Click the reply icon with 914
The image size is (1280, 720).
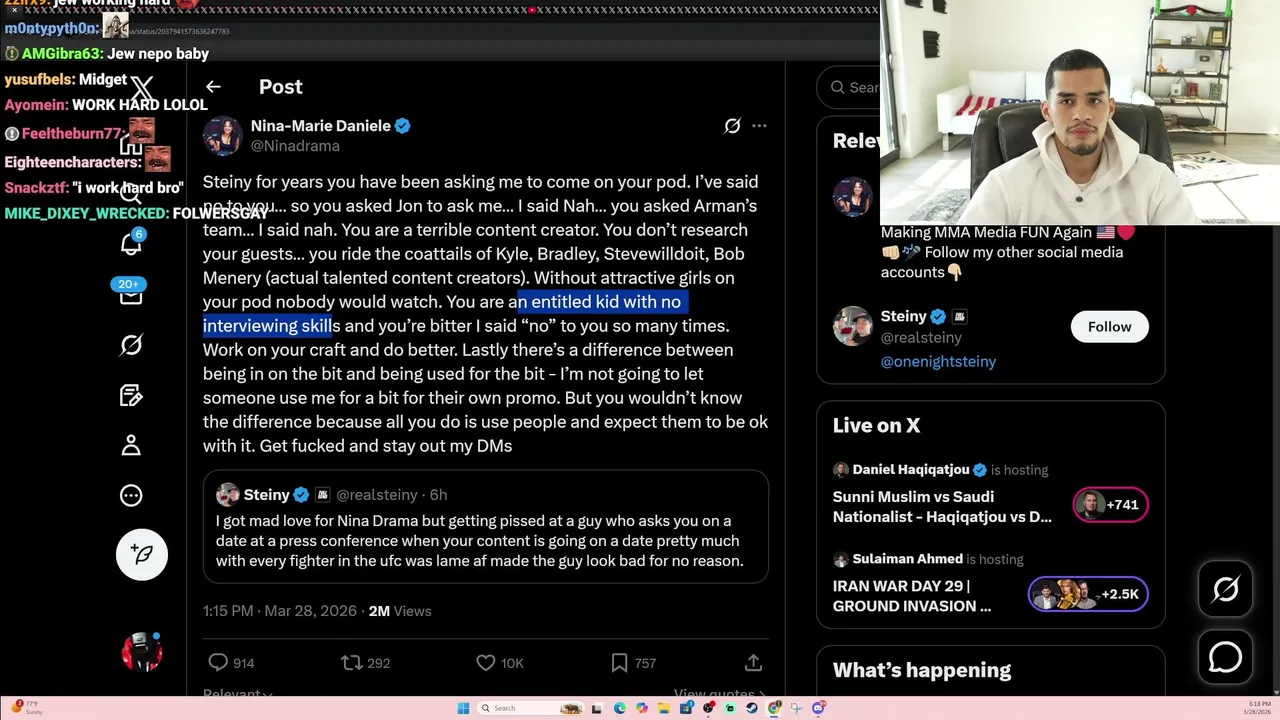tap(218, 662)
